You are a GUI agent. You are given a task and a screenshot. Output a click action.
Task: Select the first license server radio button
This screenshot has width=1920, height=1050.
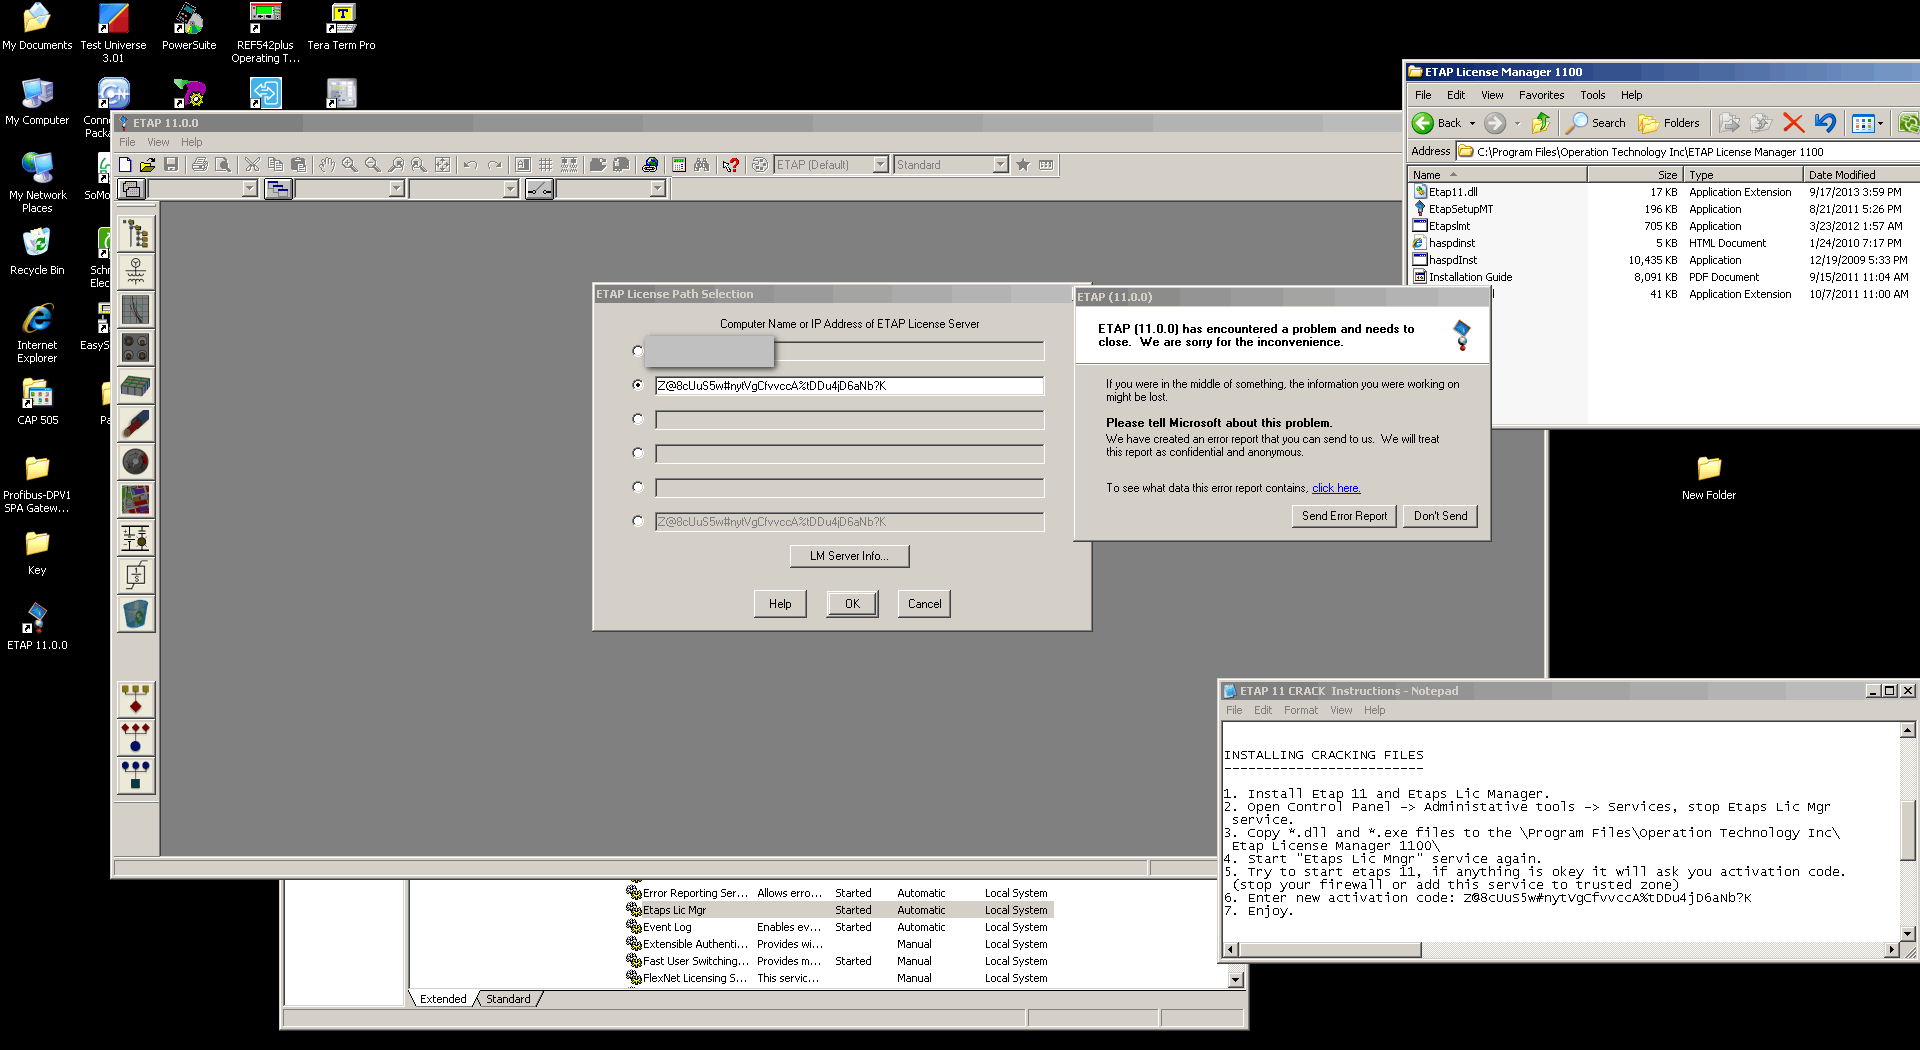point(638,351)
